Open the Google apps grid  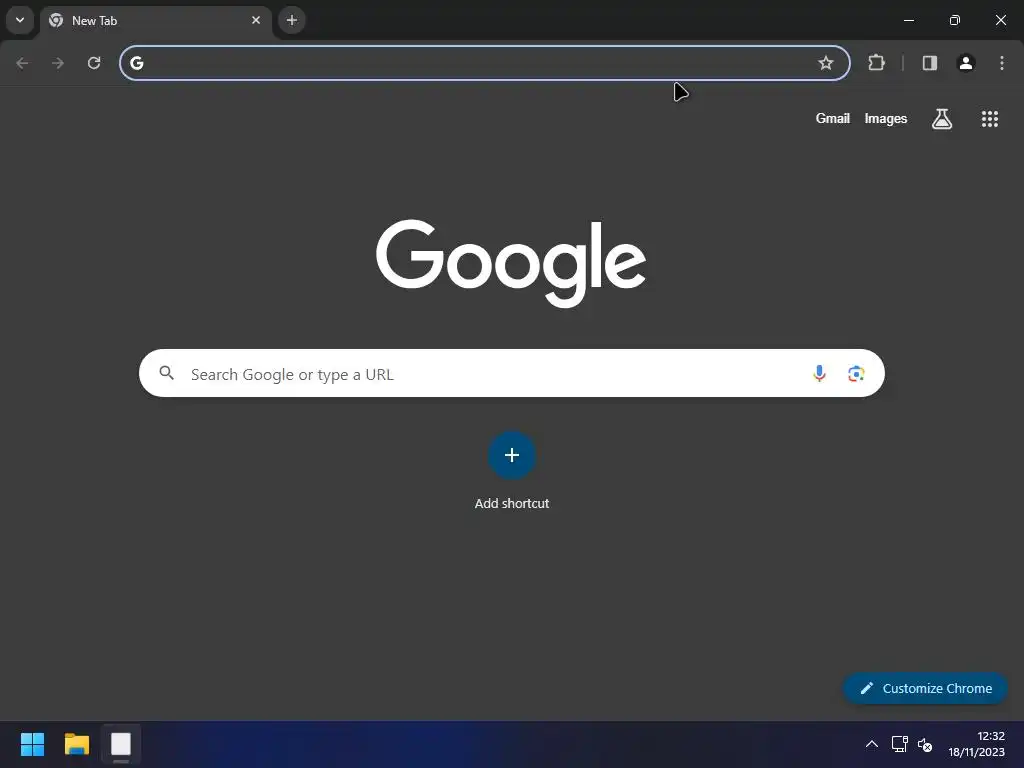click(989, 119)
